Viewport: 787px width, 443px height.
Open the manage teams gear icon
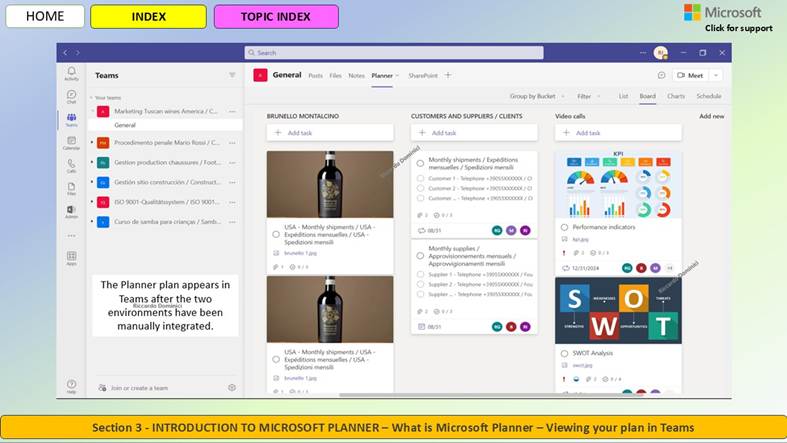232,387
